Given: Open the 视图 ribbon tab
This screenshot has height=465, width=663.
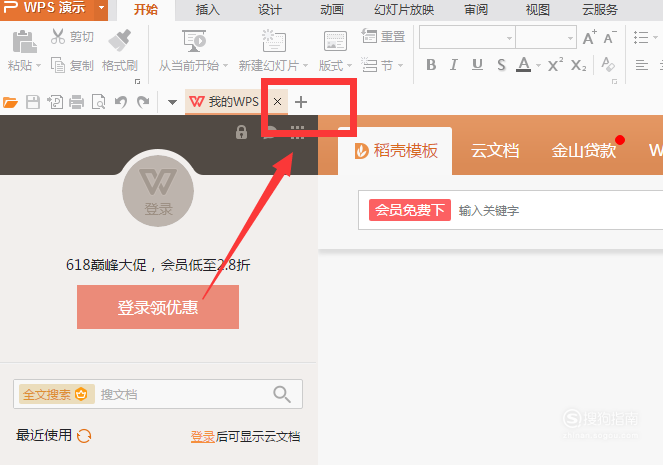Looking at the screenshot, I should tap(537, 10).
